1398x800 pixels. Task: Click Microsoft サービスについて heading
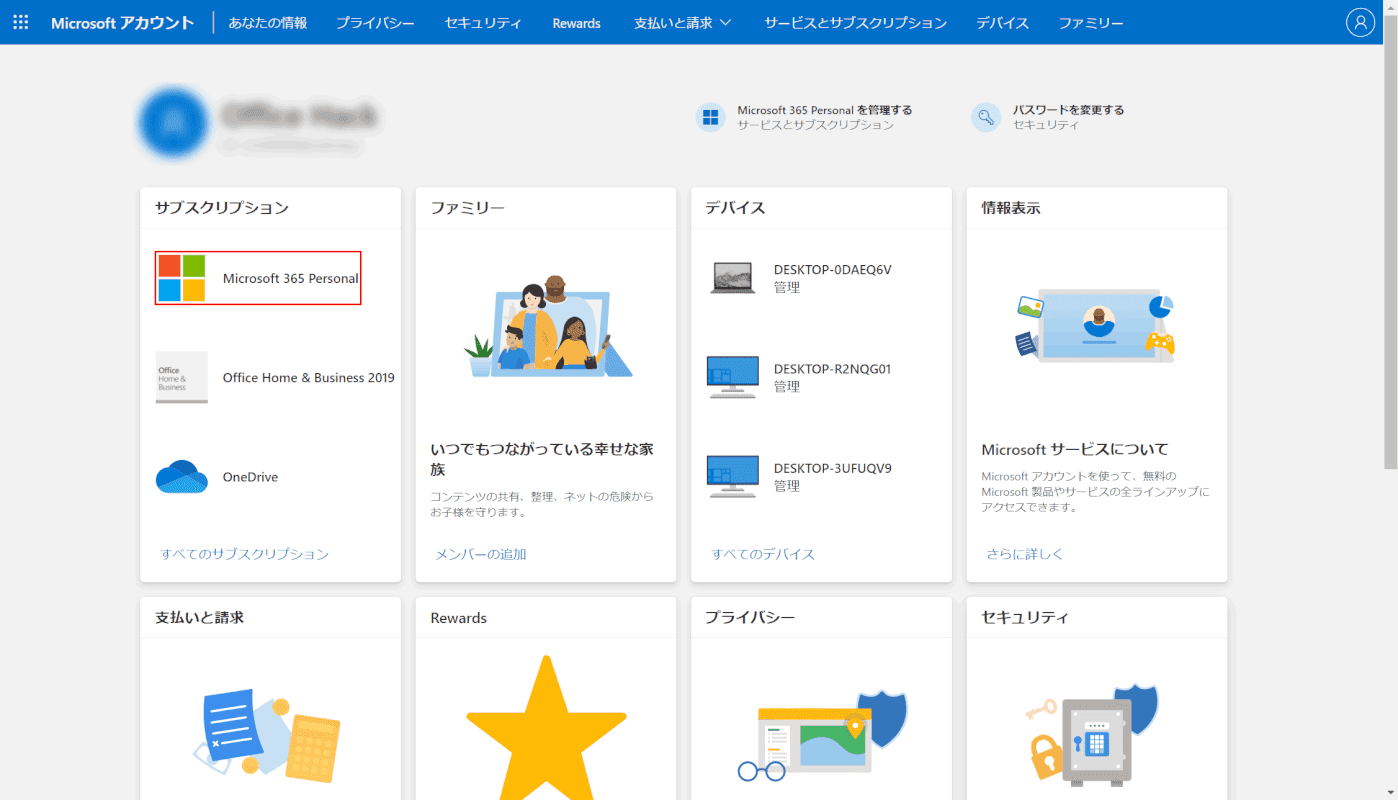(x=1075, y=450)
